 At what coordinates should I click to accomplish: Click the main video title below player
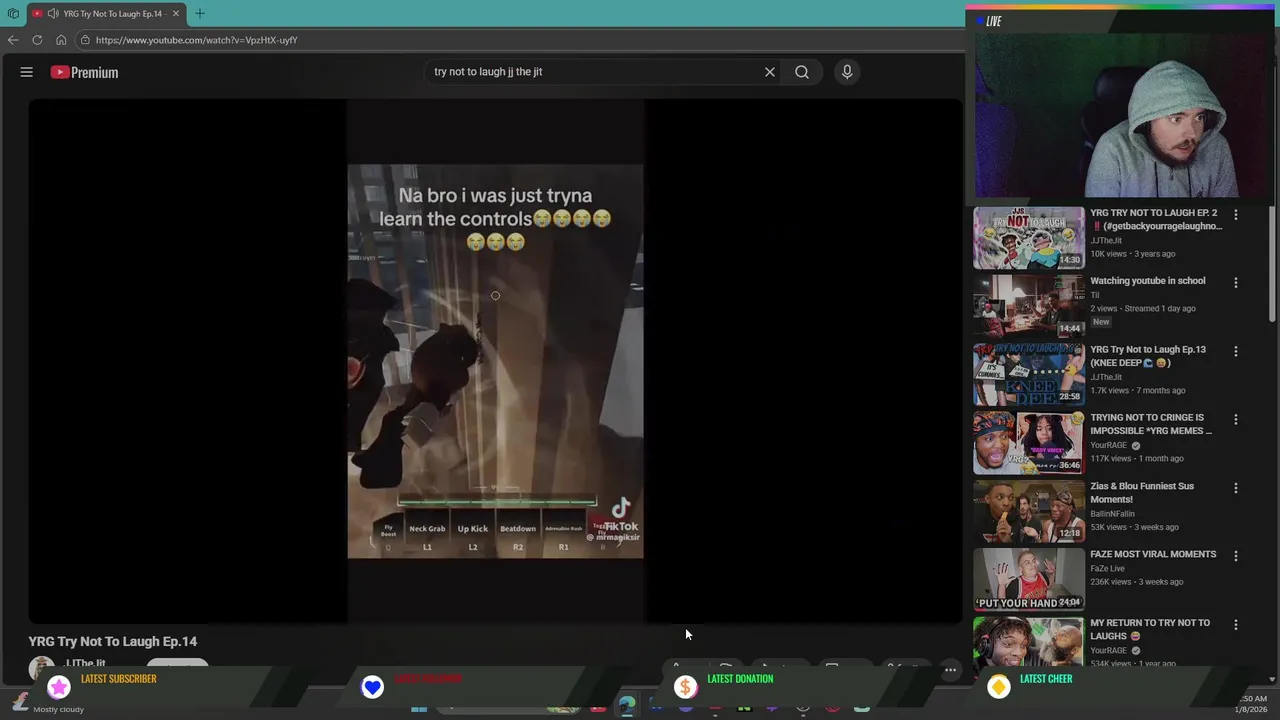pos(113,641)
